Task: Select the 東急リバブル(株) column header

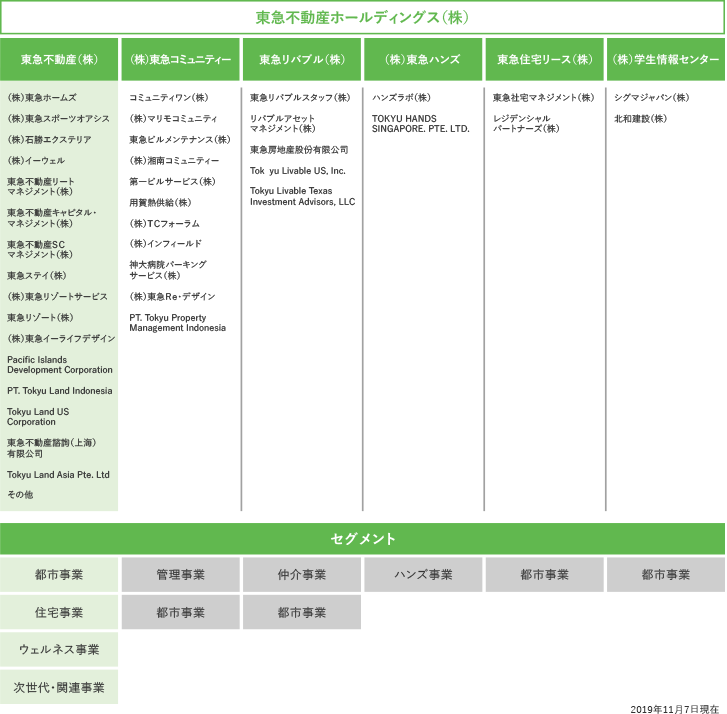Action: (302, 59)
